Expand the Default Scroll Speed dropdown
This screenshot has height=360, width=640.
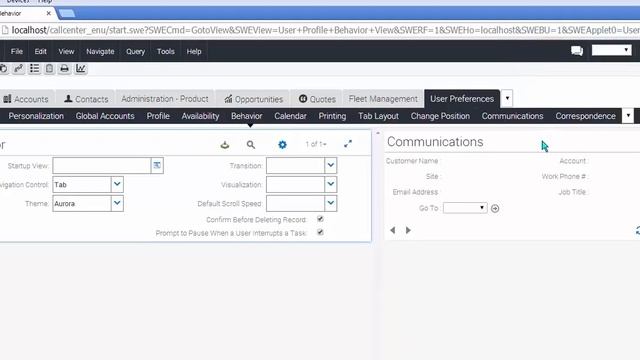click(x=331, y=203)
